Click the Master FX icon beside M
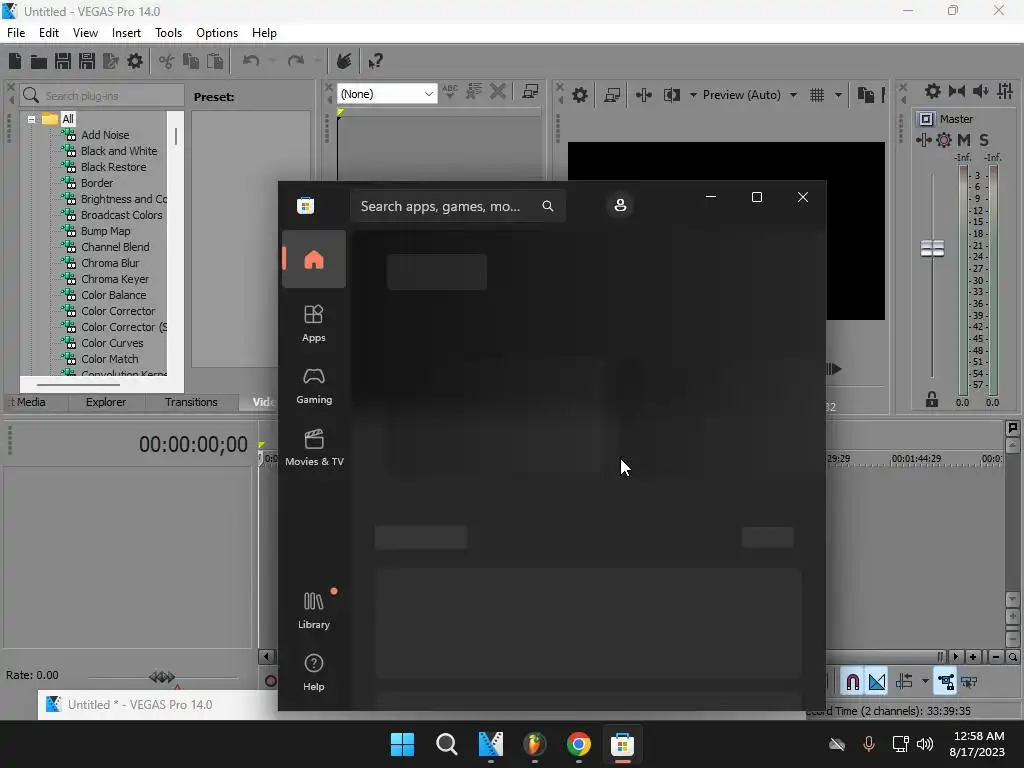The image size is (1024, 768). [923, 140]
